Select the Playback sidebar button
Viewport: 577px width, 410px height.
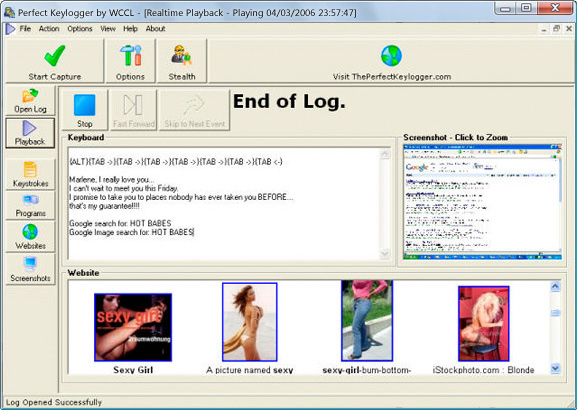[x=30, y=133]
